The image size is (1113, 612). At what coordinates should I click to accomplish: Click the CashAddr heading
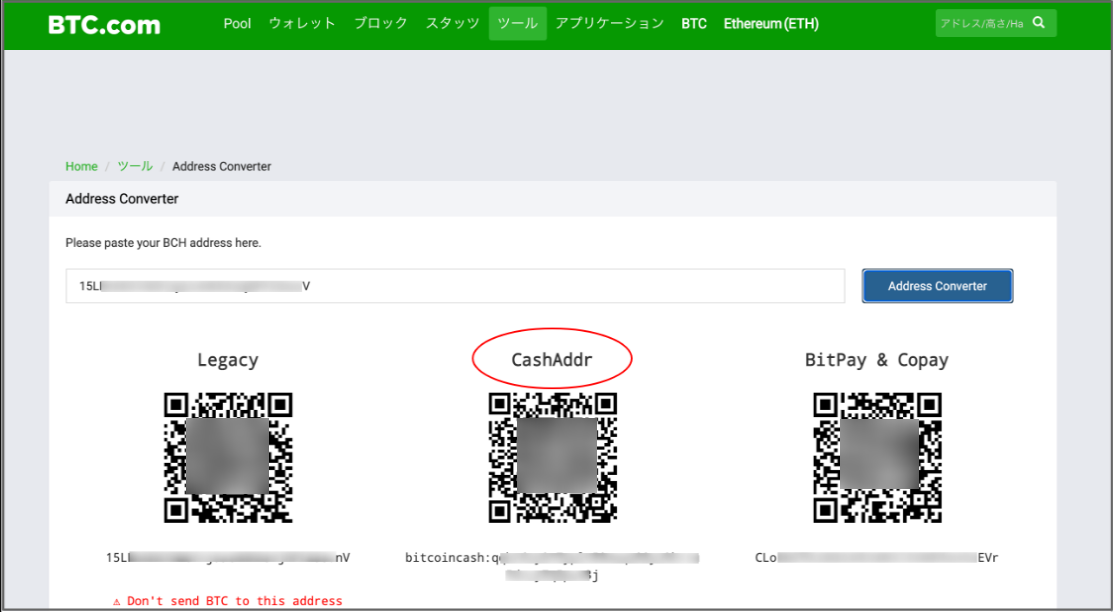pyautogui.click(x=552, y=360)
